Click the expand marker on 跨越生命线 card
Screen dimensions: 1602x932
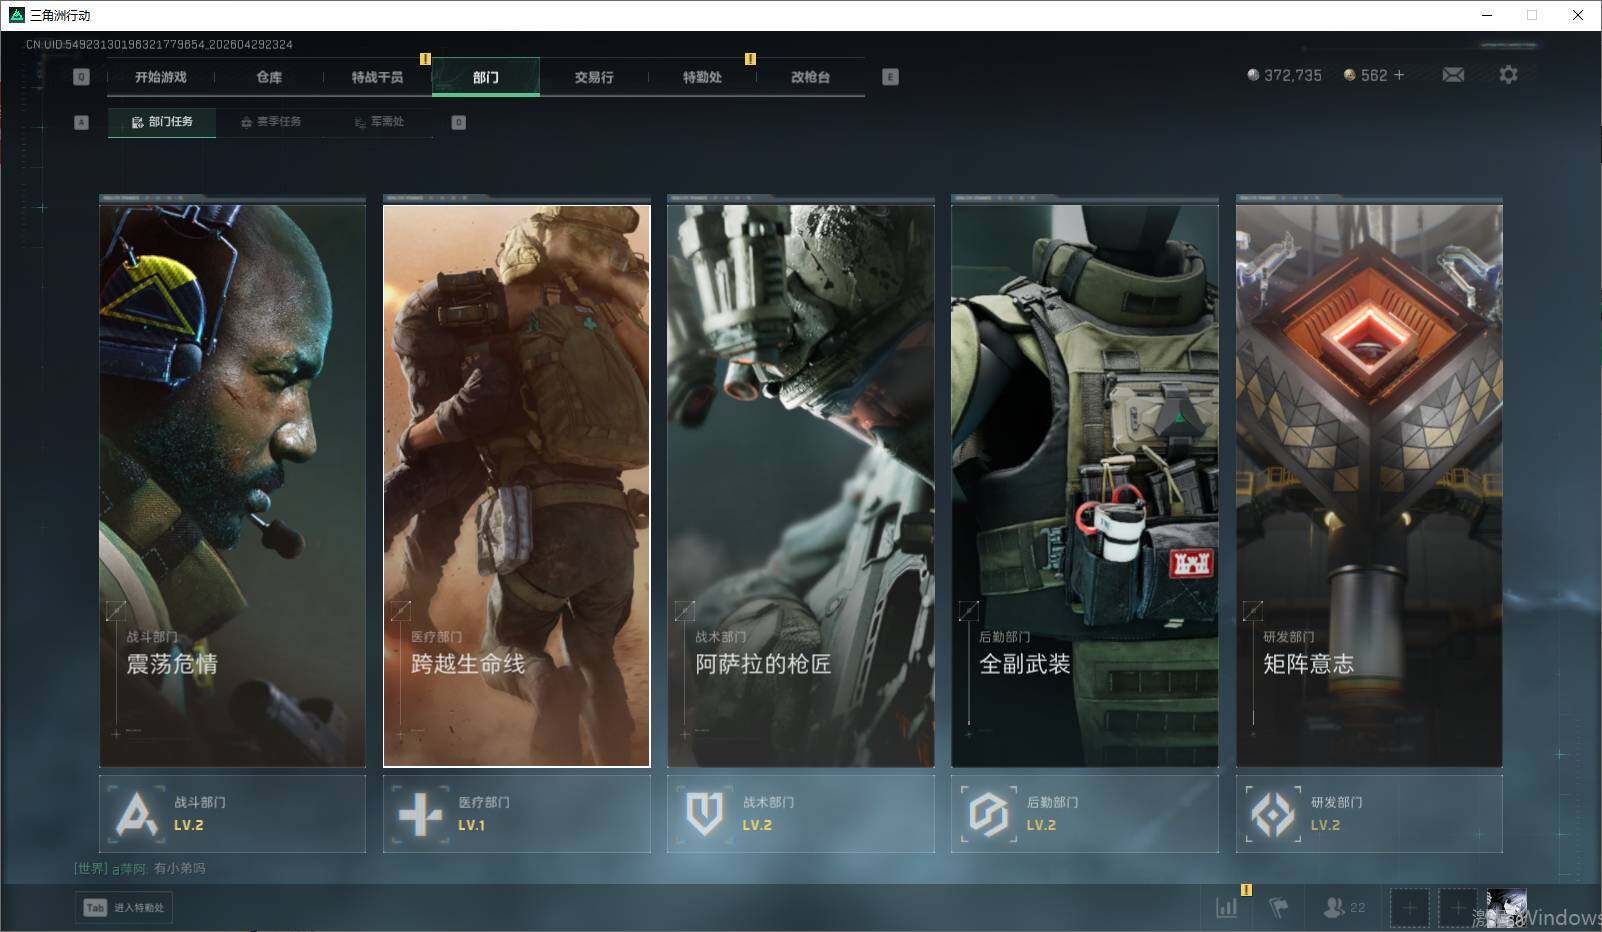coord(400,610)
